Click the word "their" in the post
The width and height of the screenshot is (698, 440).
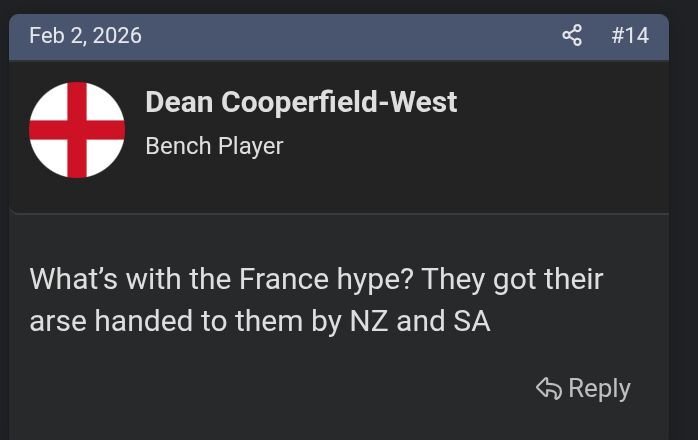[x=572, y=278]
